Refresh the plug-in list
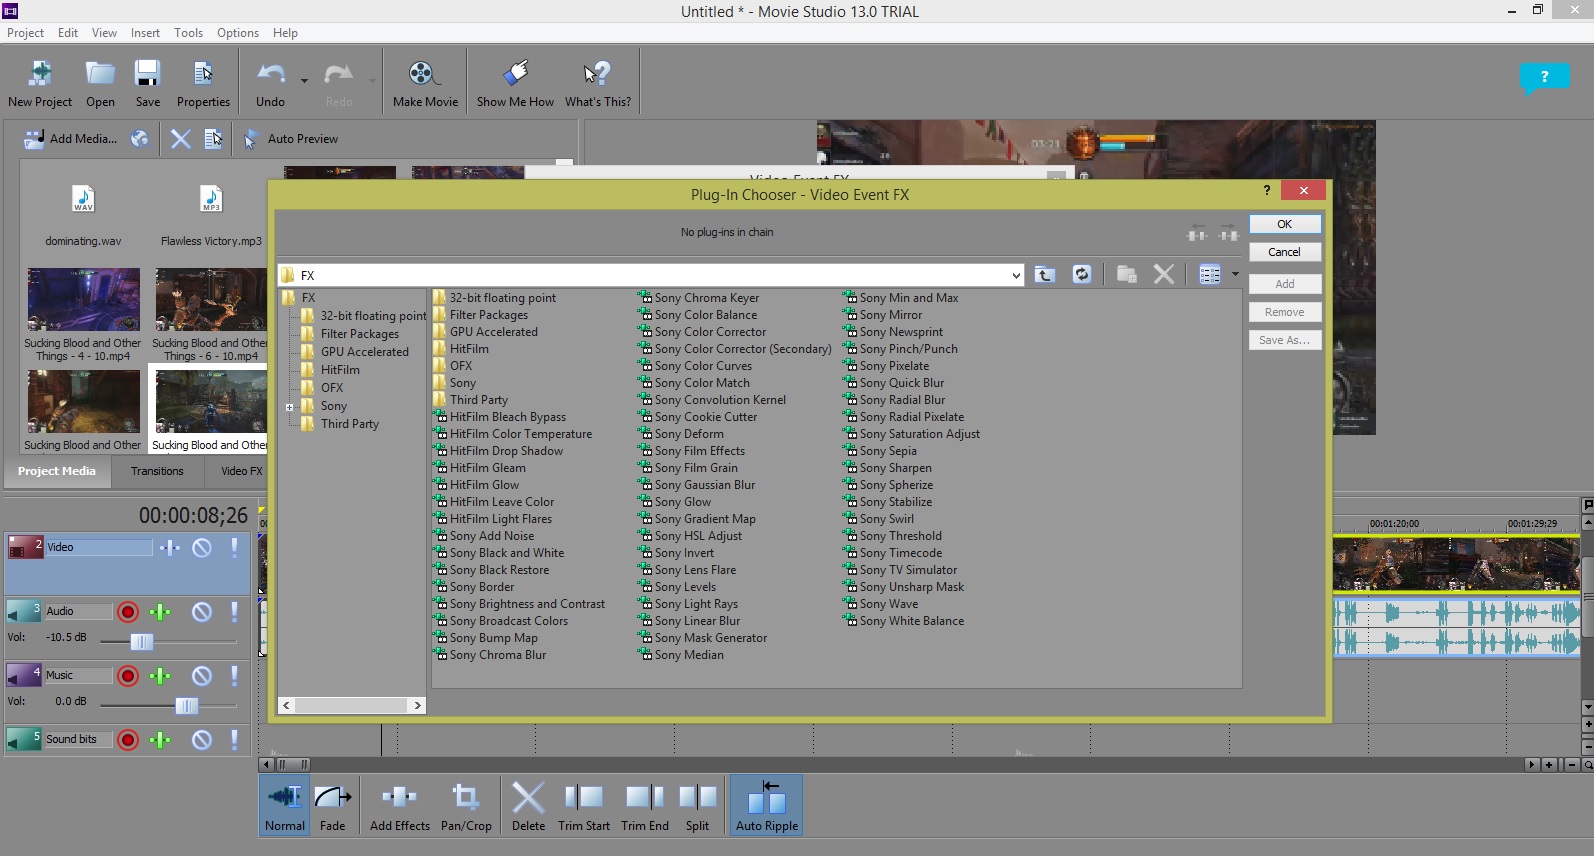 click(1082, 275)
